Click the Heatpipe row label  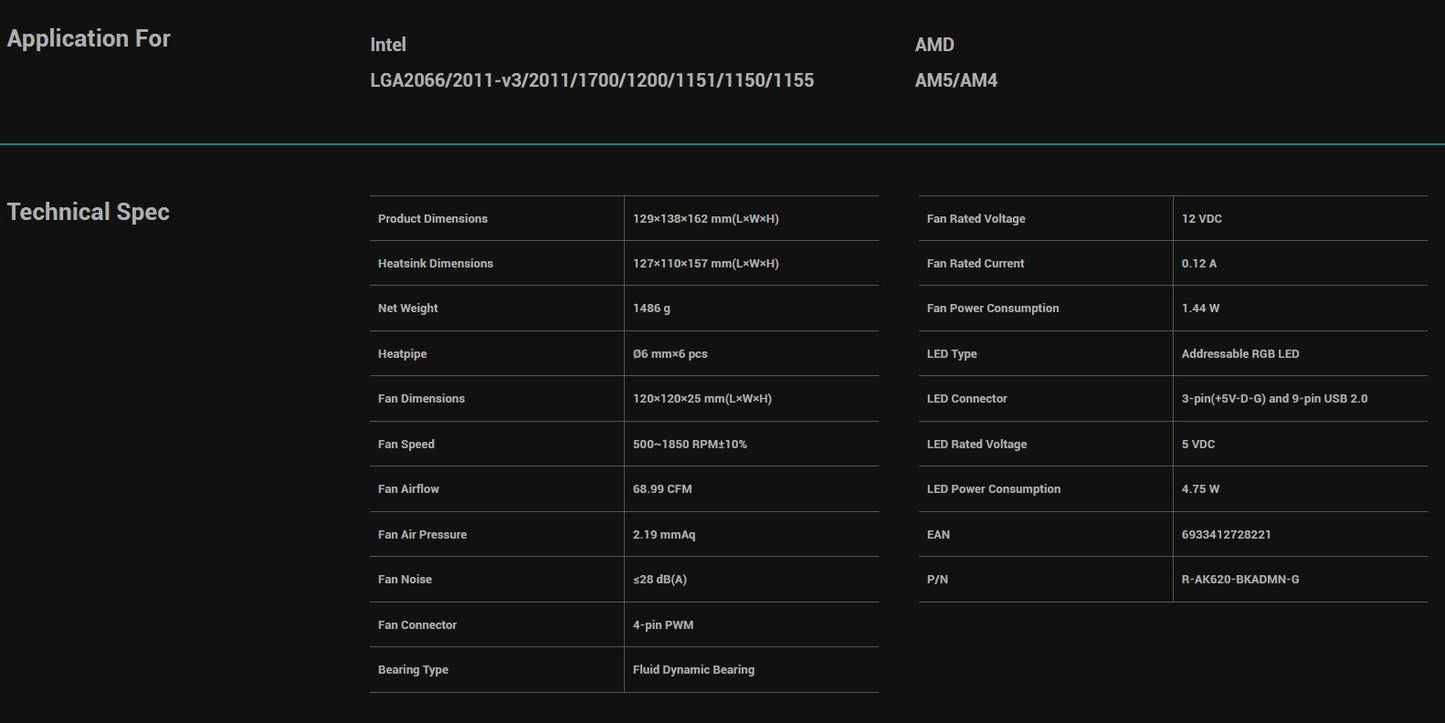pos(402,354)
